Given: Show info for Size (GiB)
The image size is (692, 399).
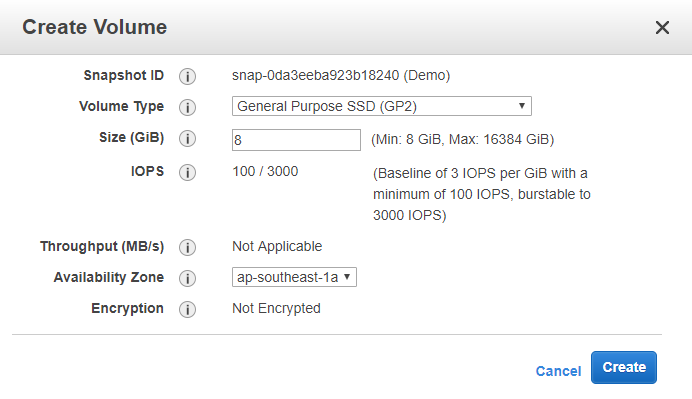Looking at the screenshot, I should (187, 139).
